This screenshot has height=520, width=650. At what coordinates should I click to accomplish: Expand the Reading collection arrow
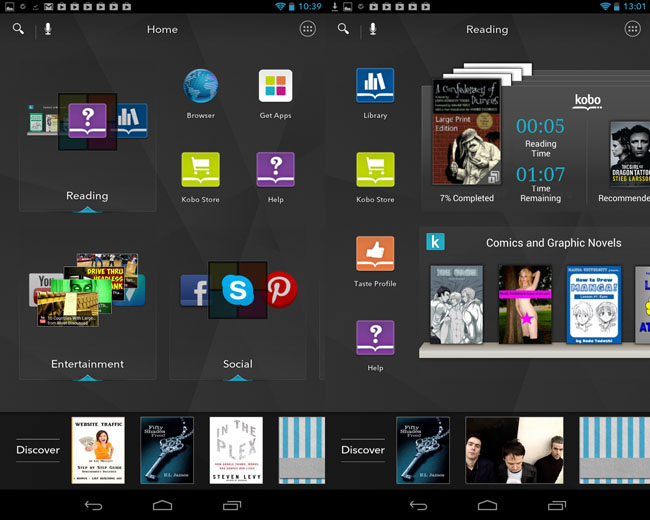(87, 209)
